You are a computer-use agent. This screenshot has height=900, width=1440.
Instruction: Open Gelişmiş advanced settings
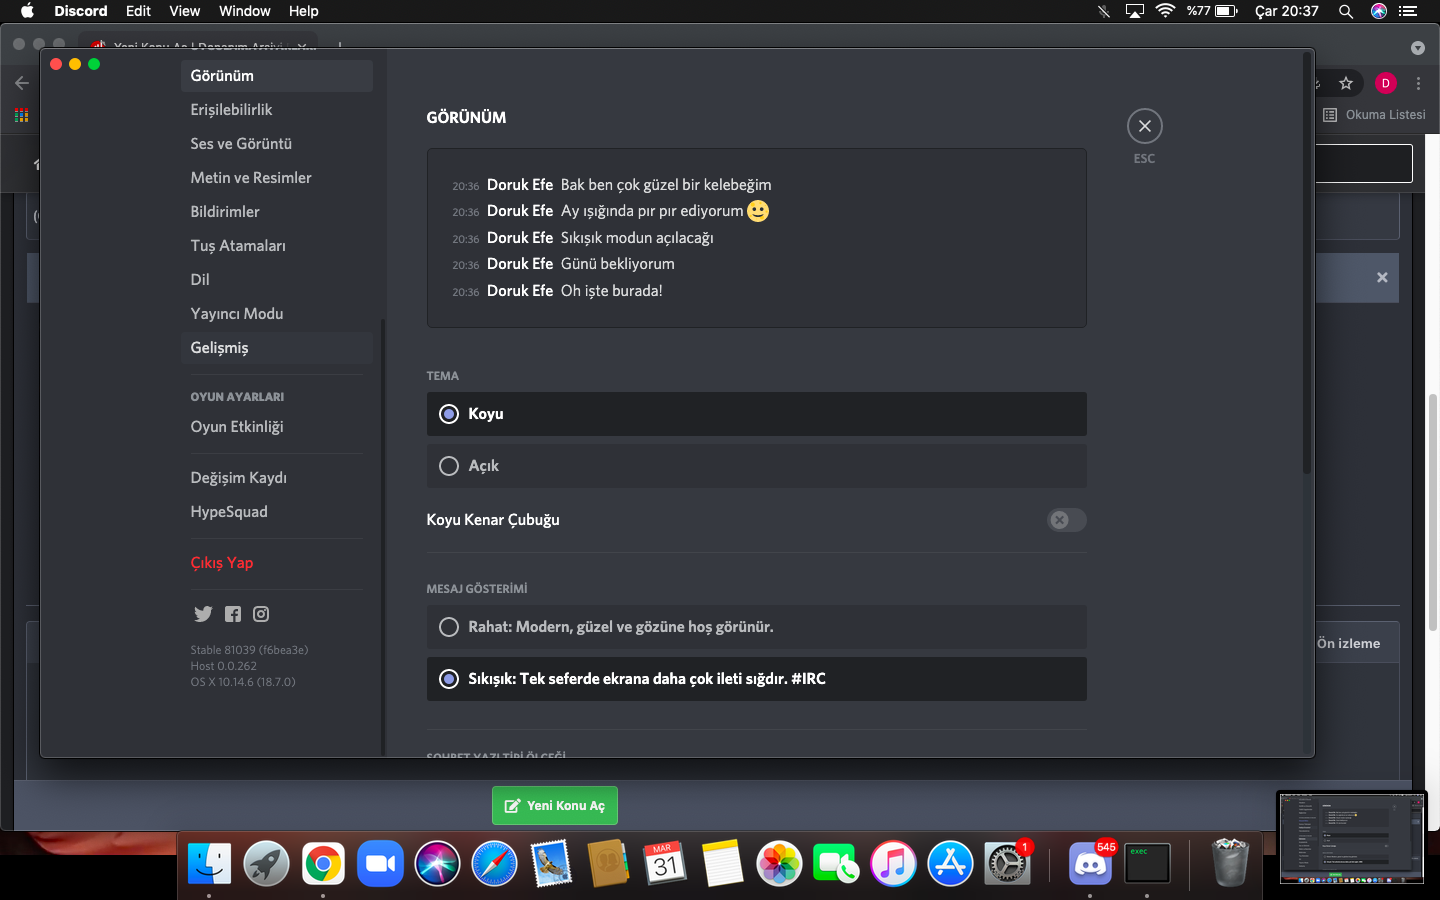(x=277, y=348)
